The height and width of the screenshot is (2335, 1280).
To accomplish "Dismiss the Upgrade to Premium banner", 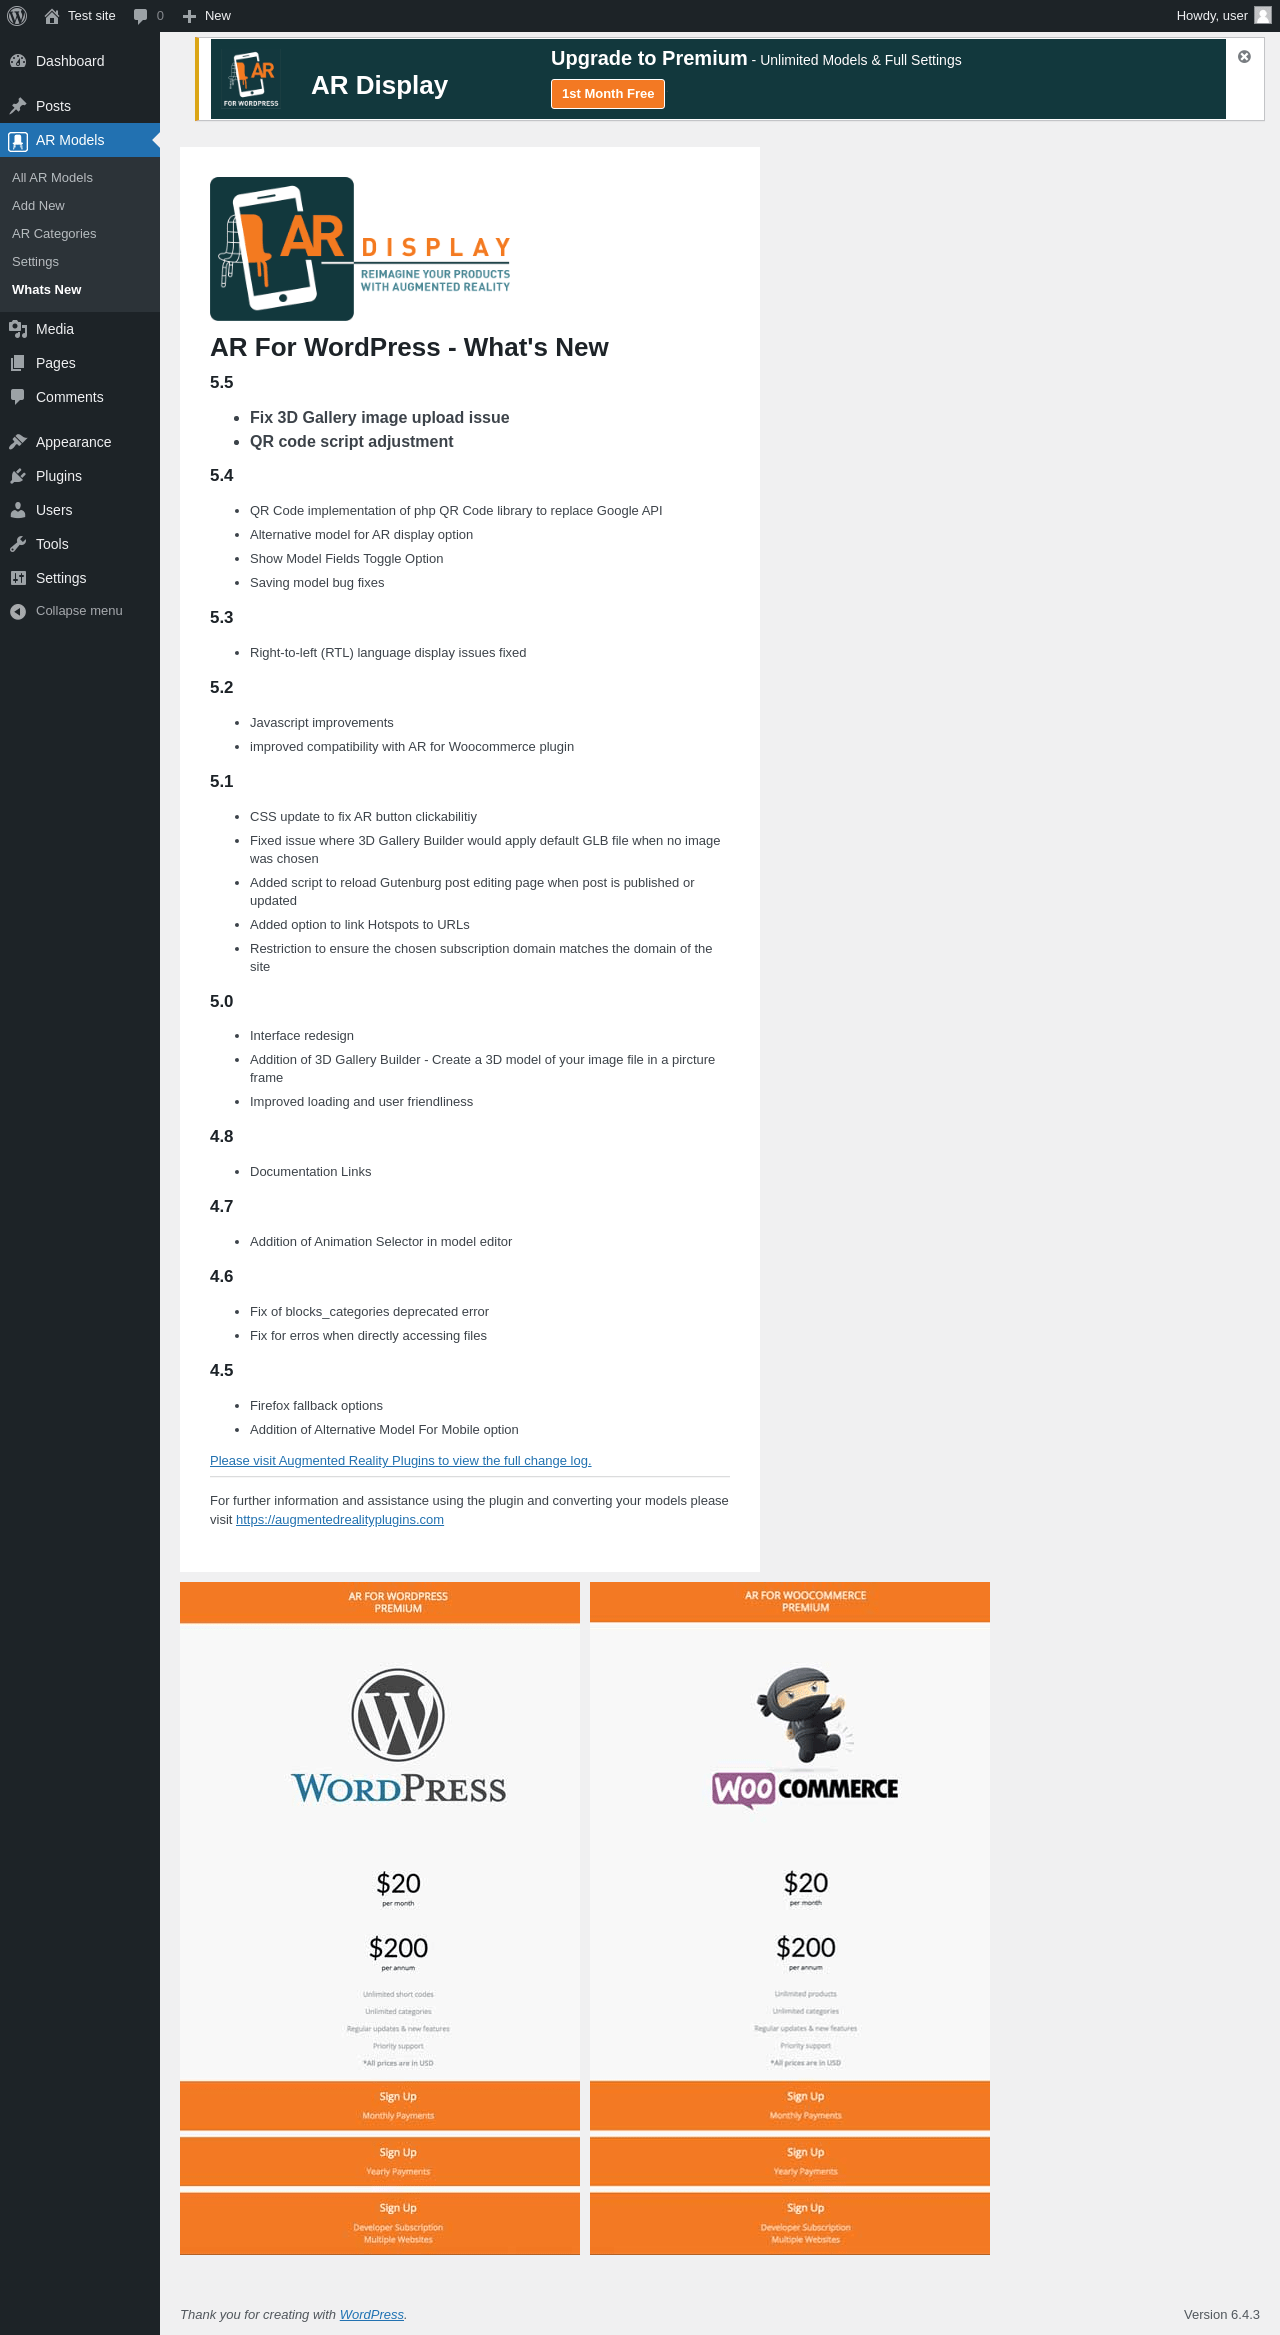I will (x=1244, y=57).
